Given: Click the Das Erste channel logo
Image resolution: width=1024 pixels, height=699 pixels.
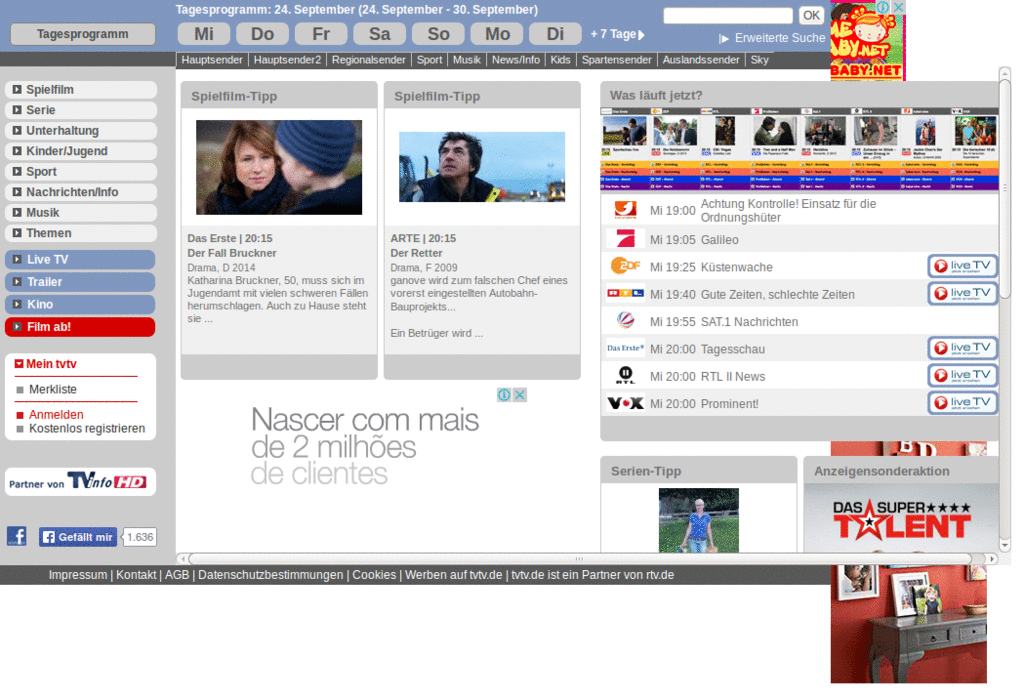Looking at the screenshot, I should pyautogui.click(x=625, y=348).
